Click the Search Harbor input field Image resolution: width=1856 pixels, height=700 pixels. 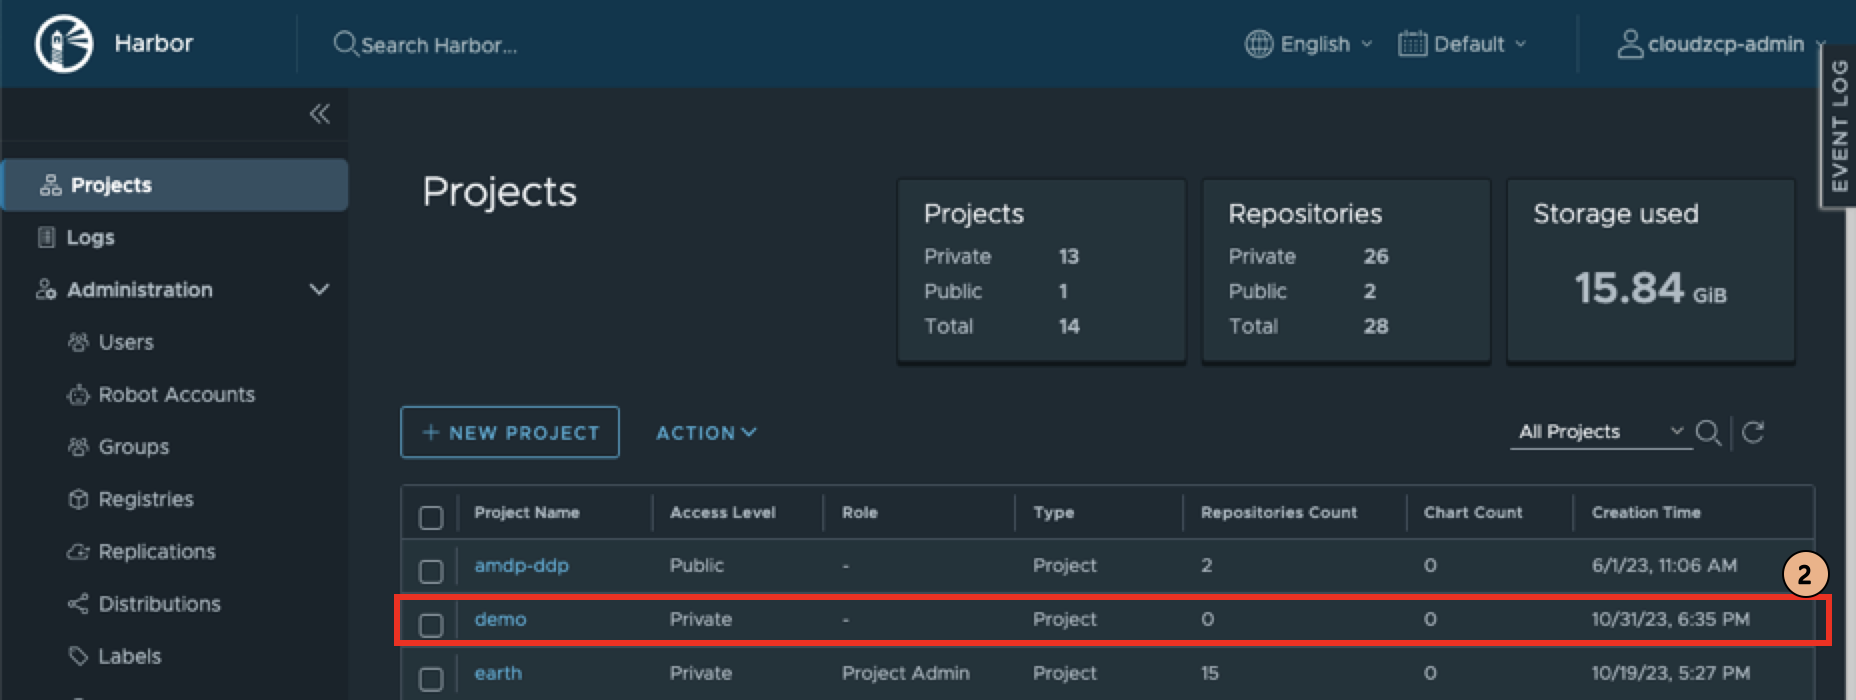tap(439, 45)
